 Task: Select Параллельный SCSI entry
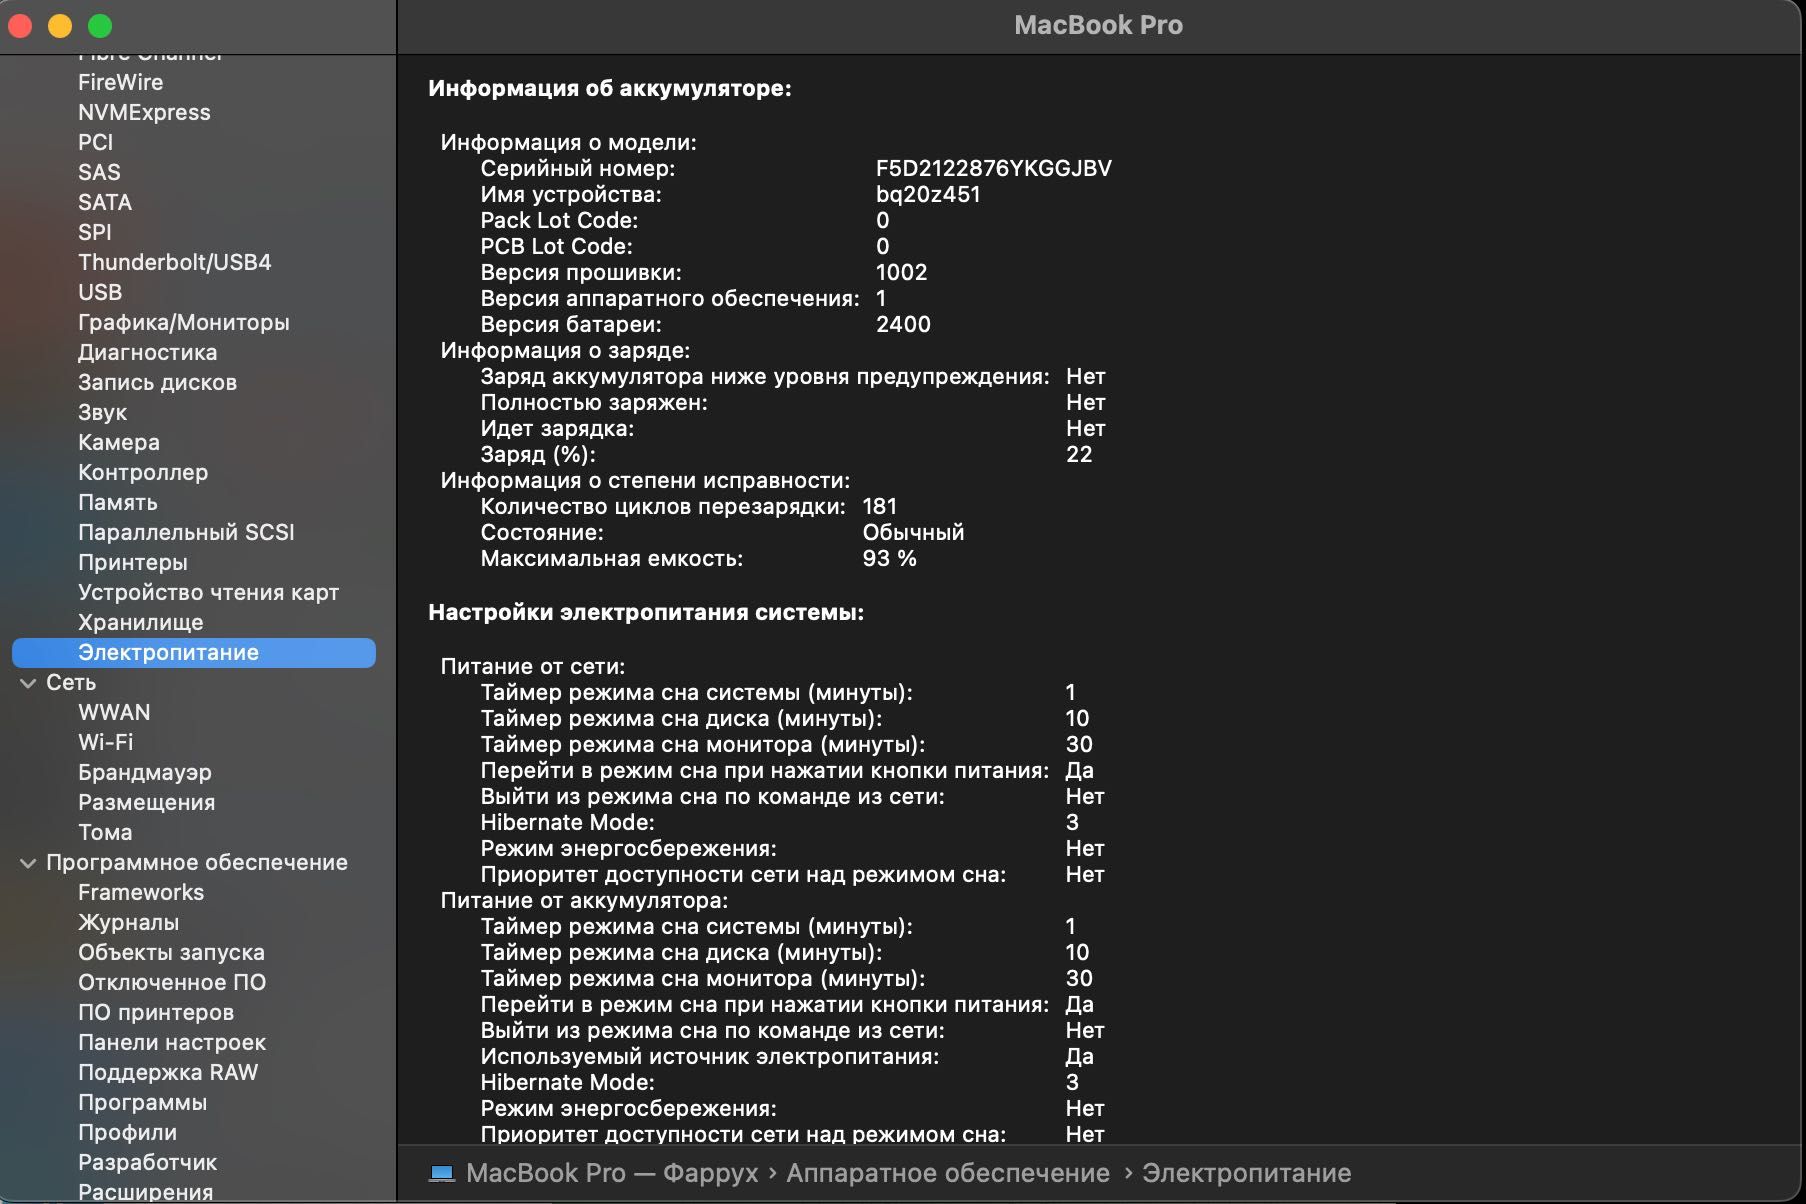186,532
